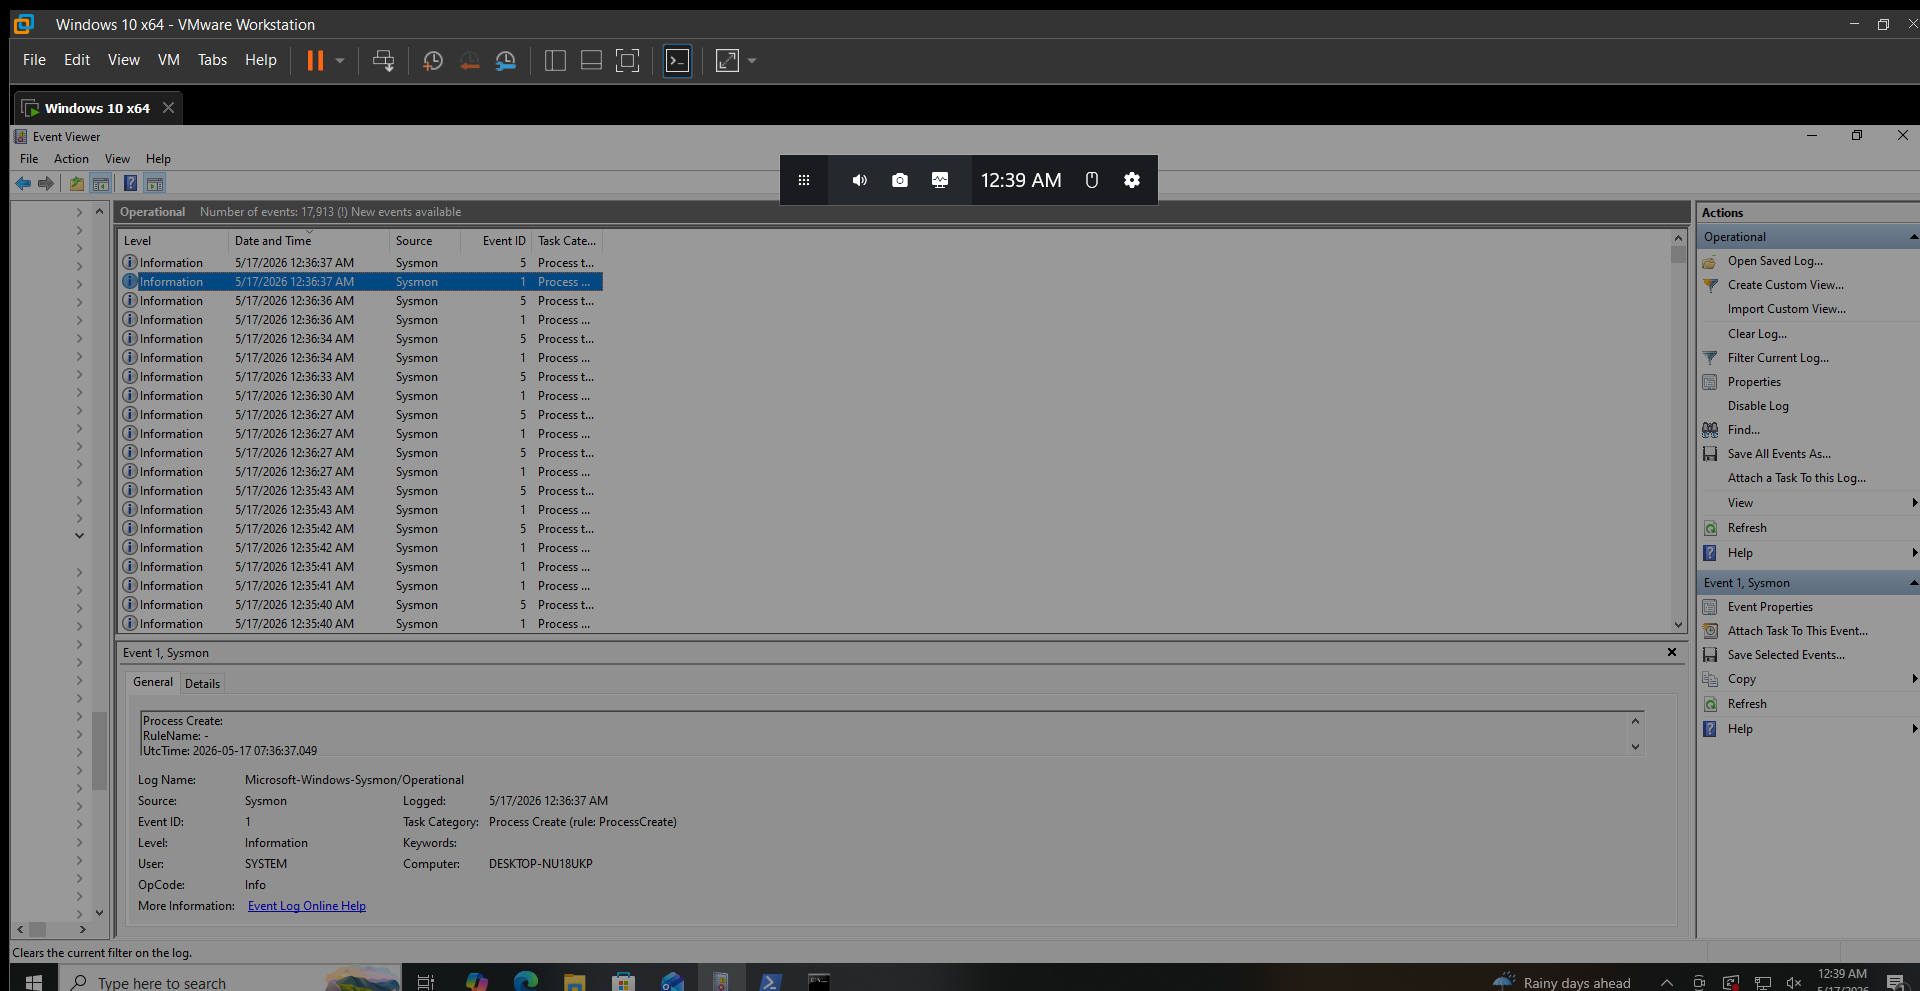Open Game Bar settings gear

(x=1132, y=180)
